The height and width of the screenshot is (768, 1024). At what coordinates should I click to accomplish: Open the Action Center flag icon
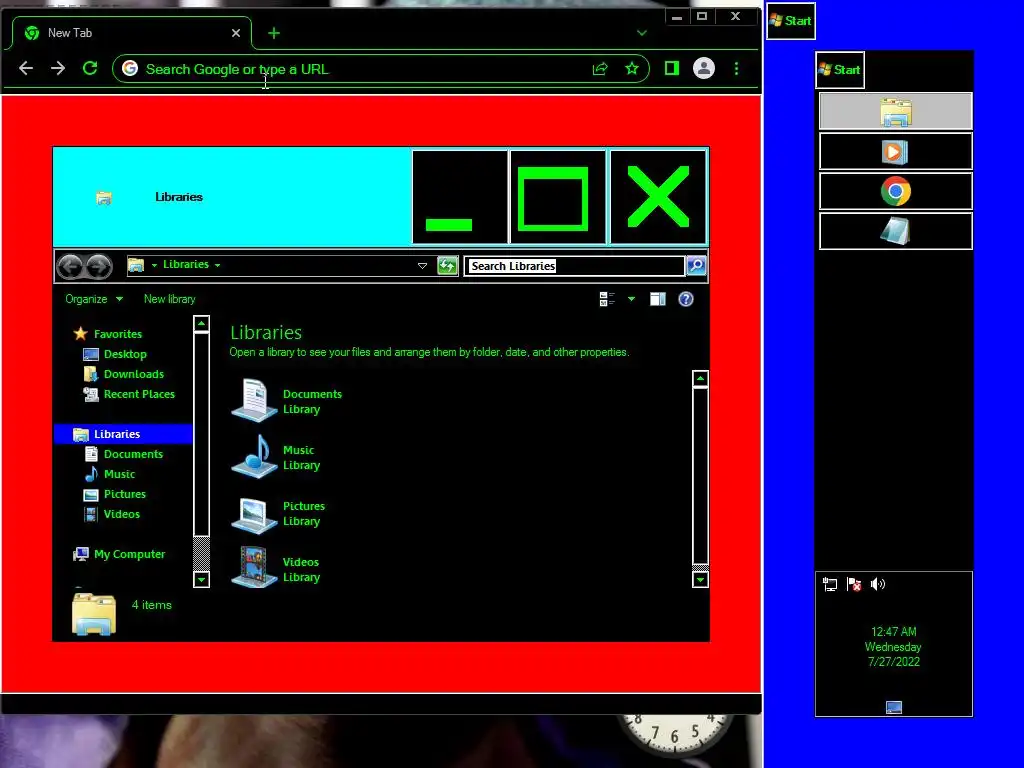[854, 584]
